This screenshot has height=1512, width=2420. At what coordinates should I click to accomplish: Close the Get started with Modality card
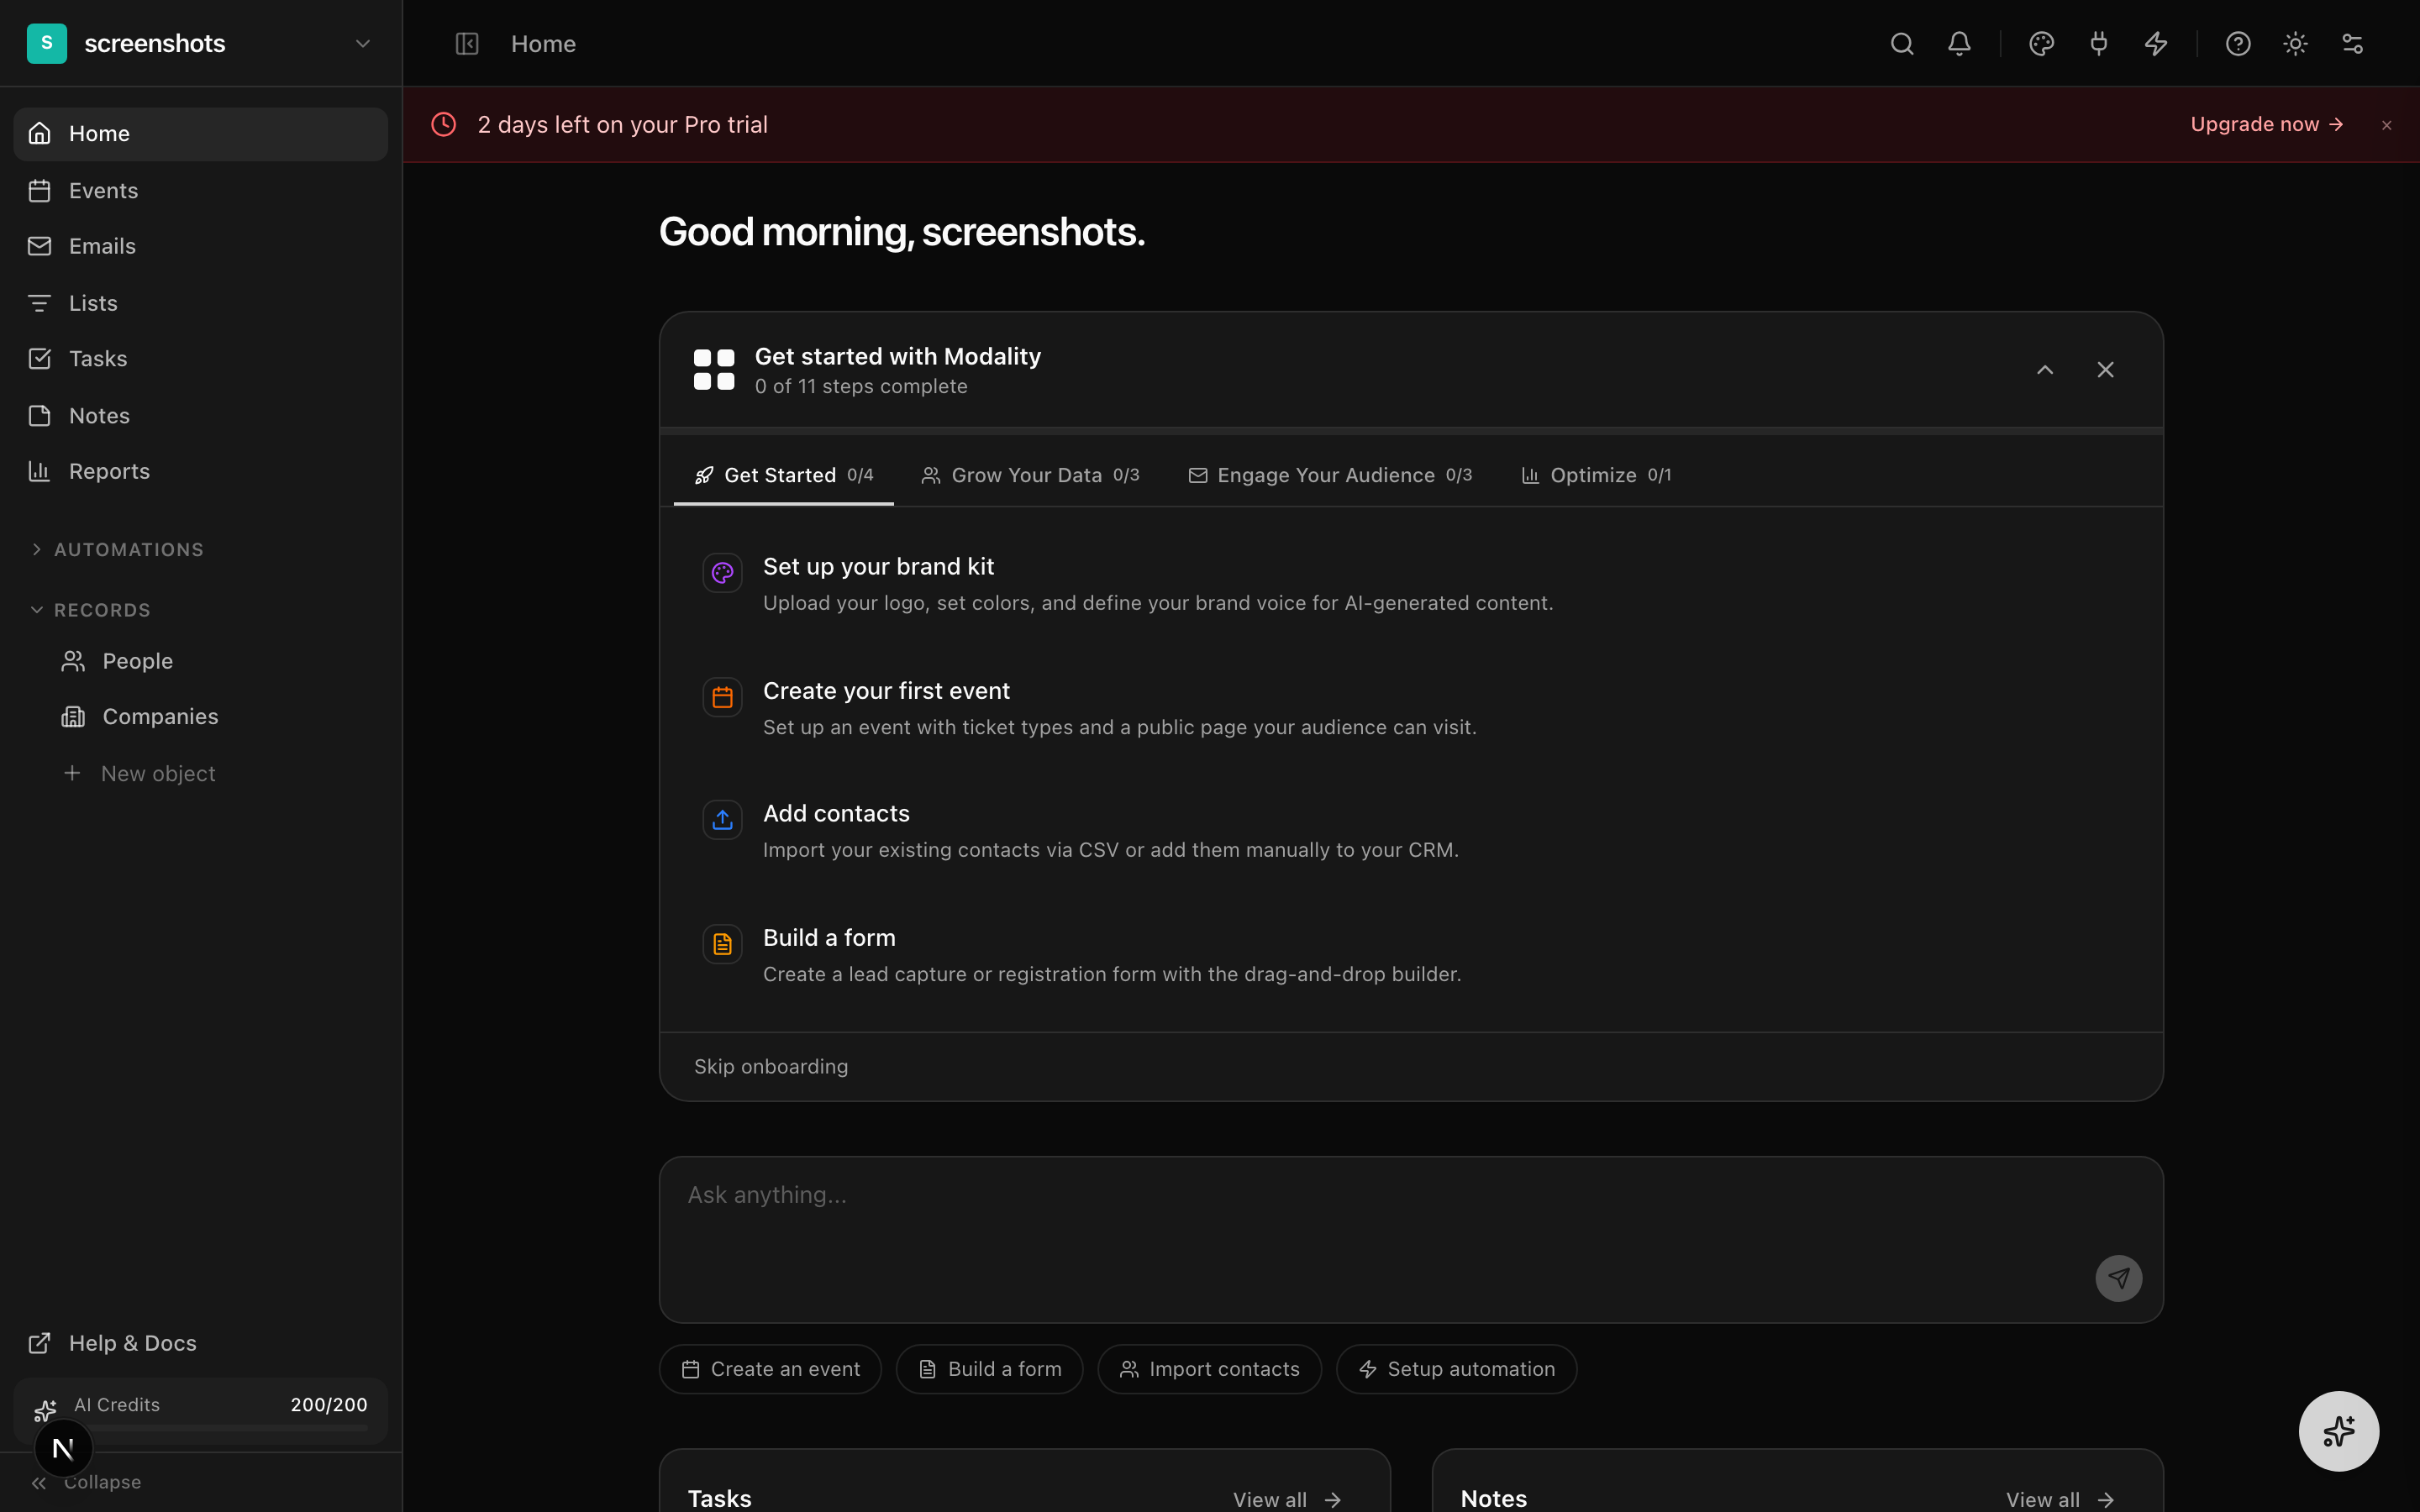click(x=2105, y=370)
